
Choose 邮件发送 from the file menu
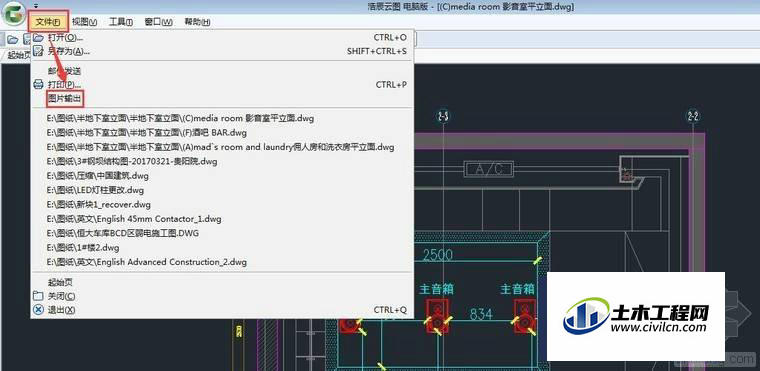tap(222, 71)
